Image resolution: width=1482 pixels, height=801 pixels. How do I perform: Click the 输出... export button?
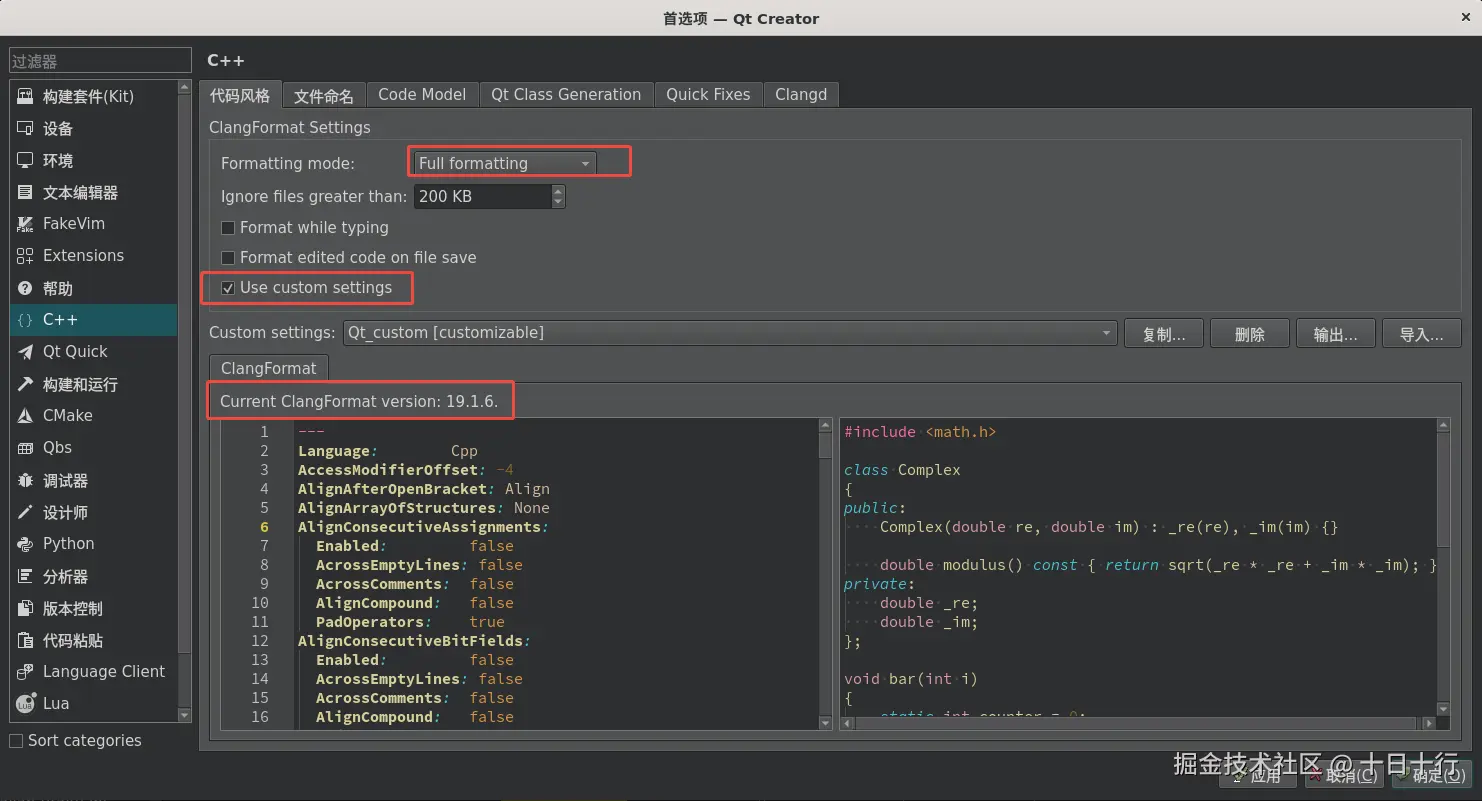pos(1336,334)
